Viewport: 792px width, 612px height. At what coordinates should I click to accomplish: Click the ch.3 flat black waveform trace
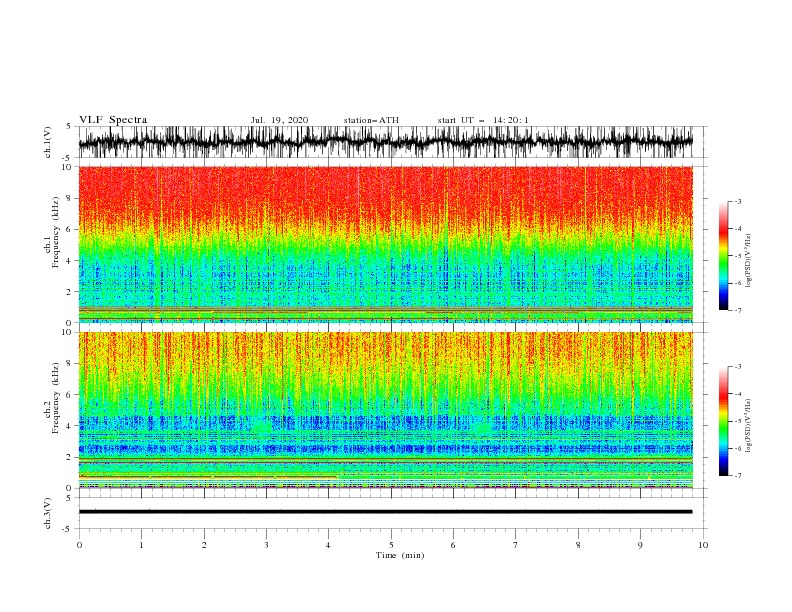click(x=385, y=512)
